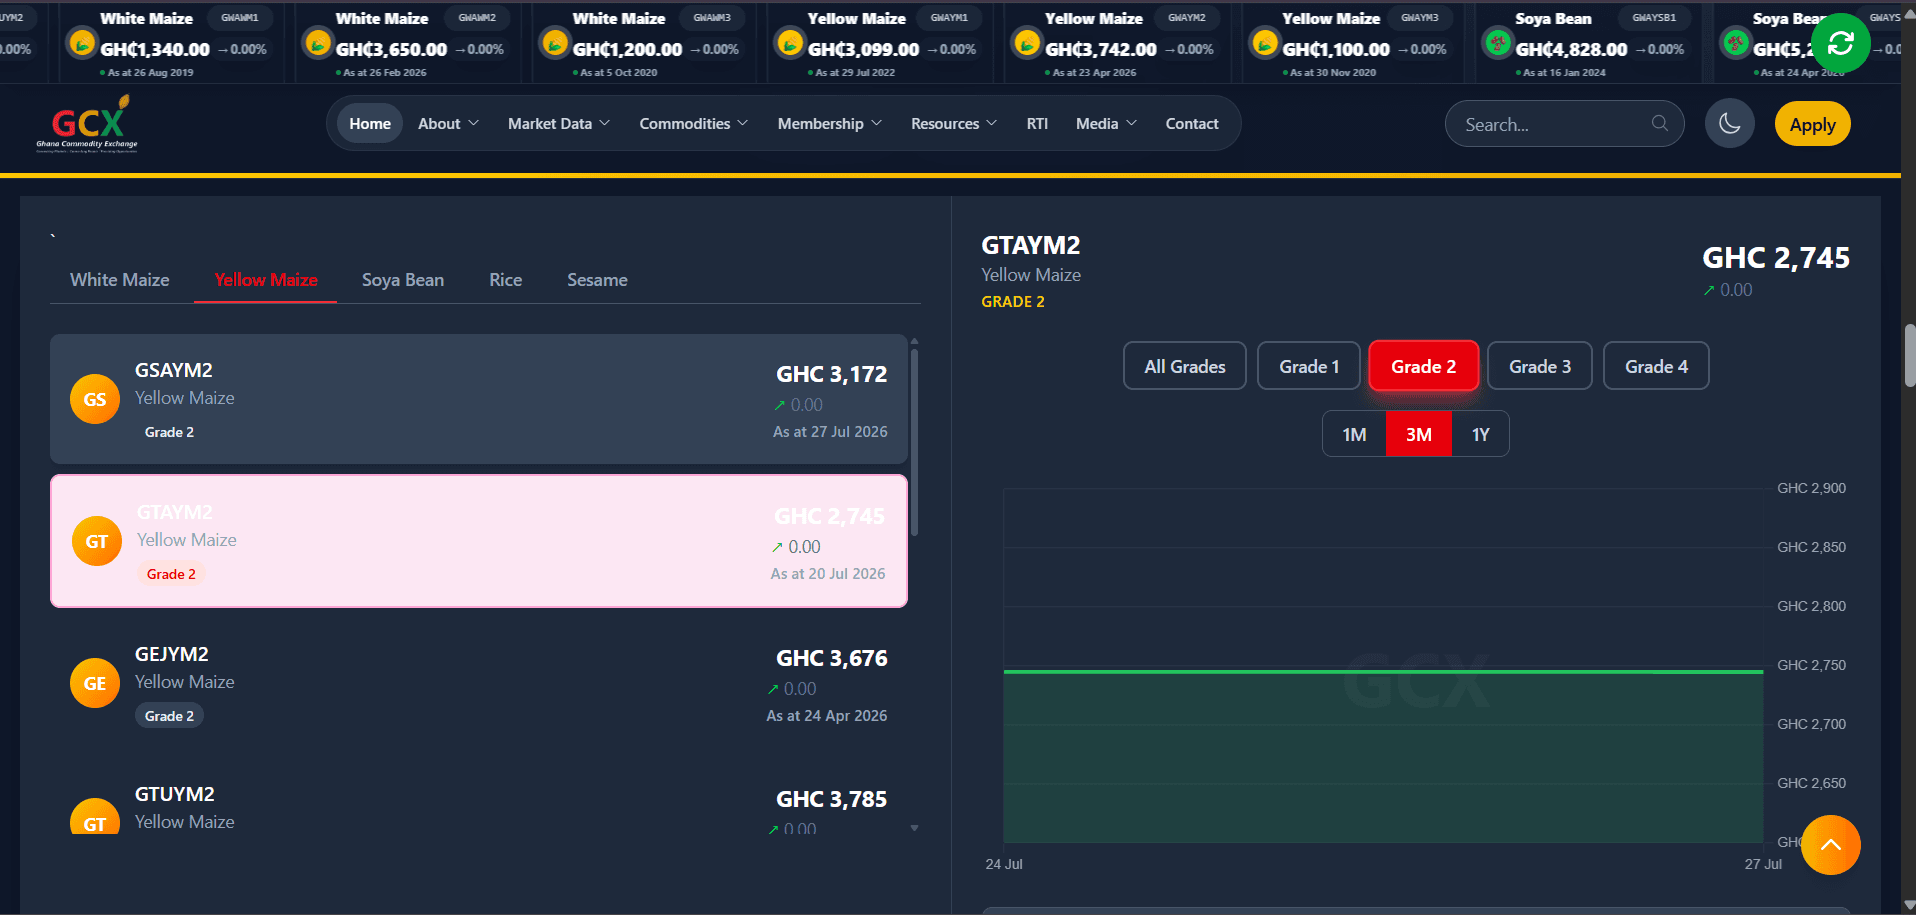
Task: Click the GTAYM2 heading above the chart
Action: coord(1031,245)
